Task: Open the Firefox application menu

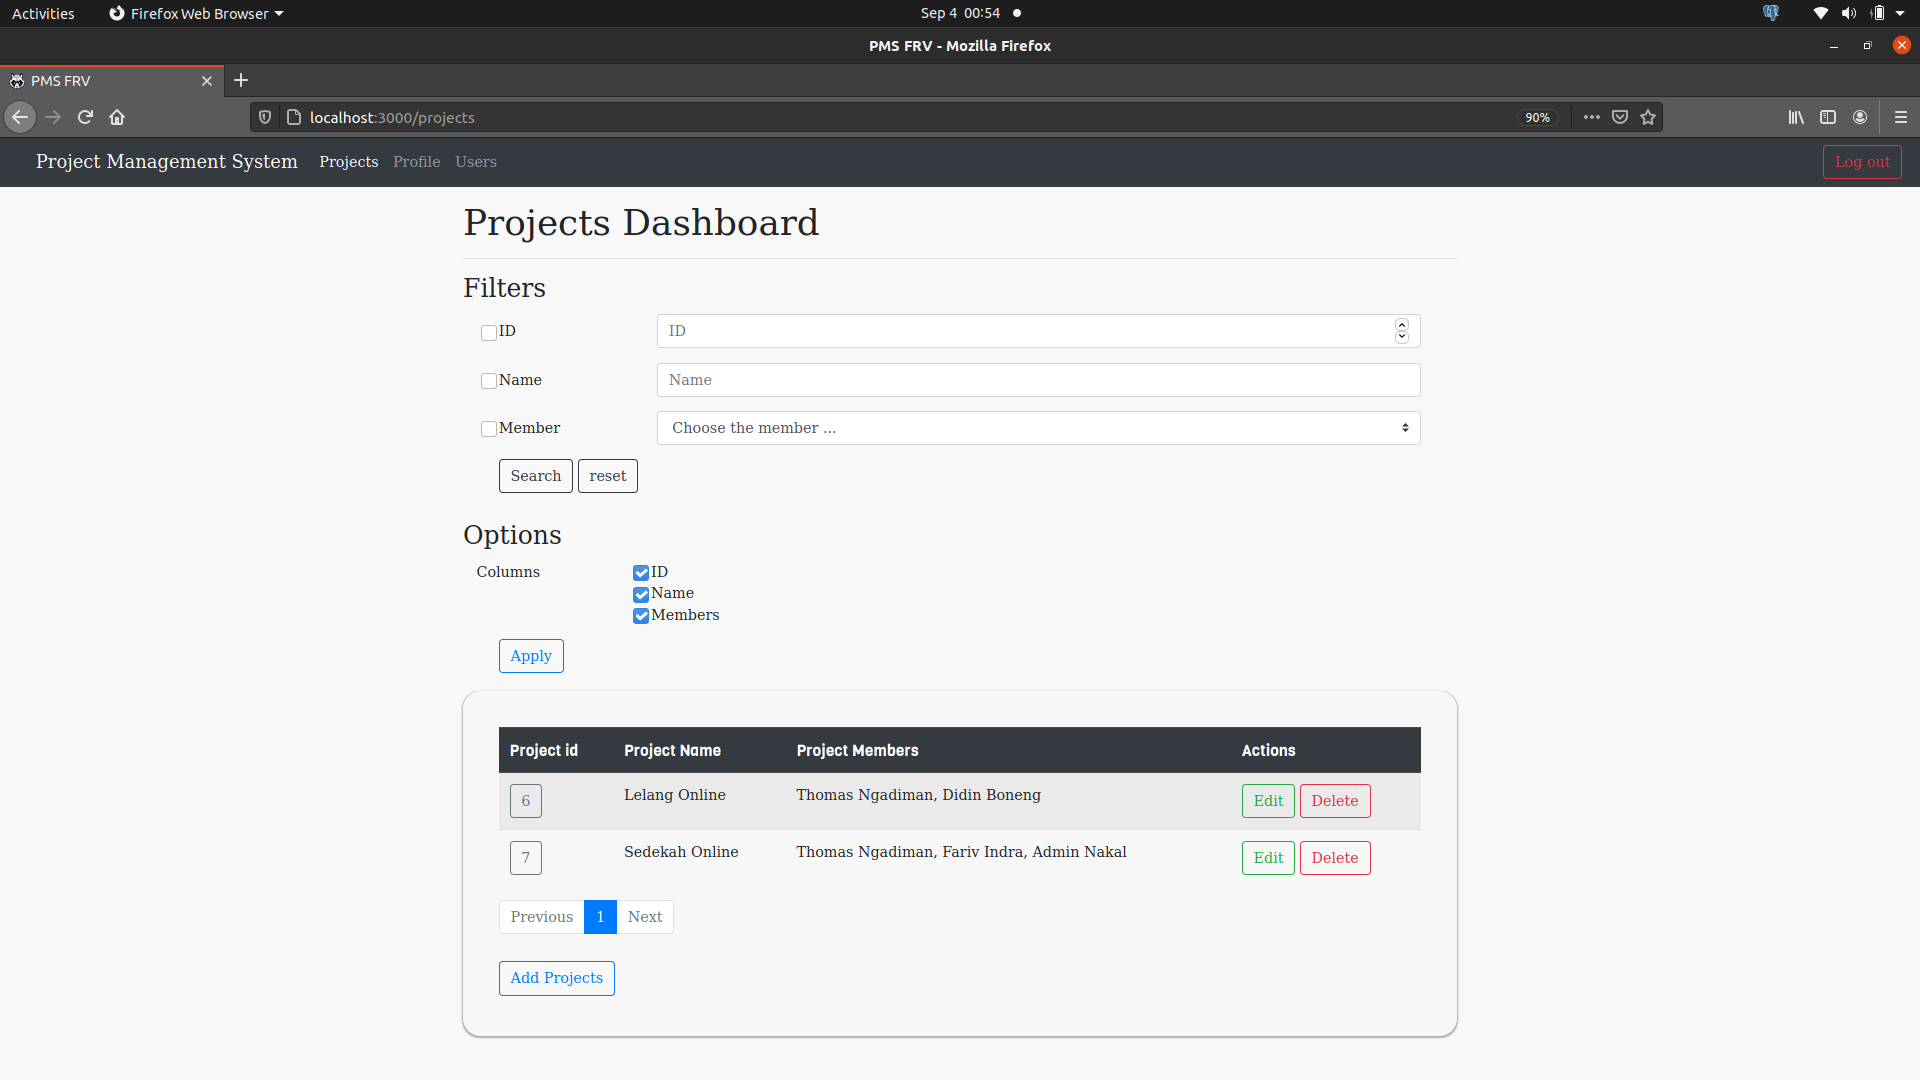Action: coord(1900,117)
